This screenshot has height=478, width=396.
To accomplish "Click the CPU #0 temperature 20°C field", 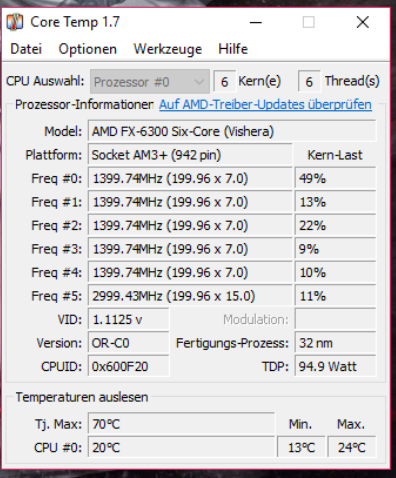I will pos(181,447).
